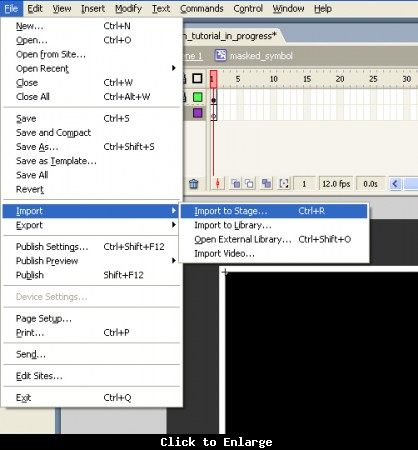Select Close All menu entry
This screenshot has height=450, width=418.
[x=91, y=97]
